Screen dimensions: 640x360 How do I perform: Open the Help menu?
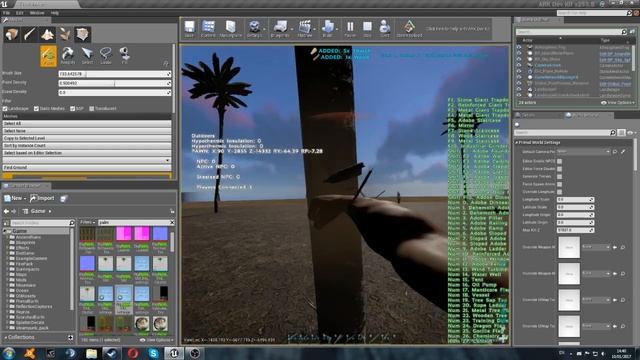click(55, 13)
